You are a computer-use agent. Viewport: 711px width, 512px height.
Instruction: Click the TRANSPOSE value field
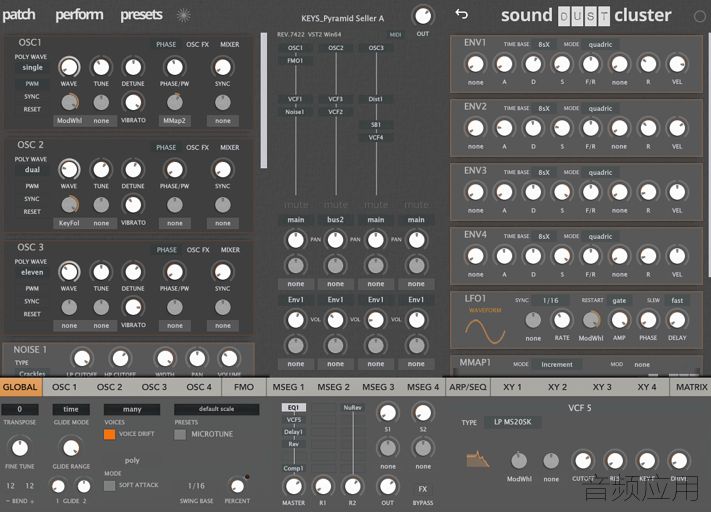pos(19,409)
